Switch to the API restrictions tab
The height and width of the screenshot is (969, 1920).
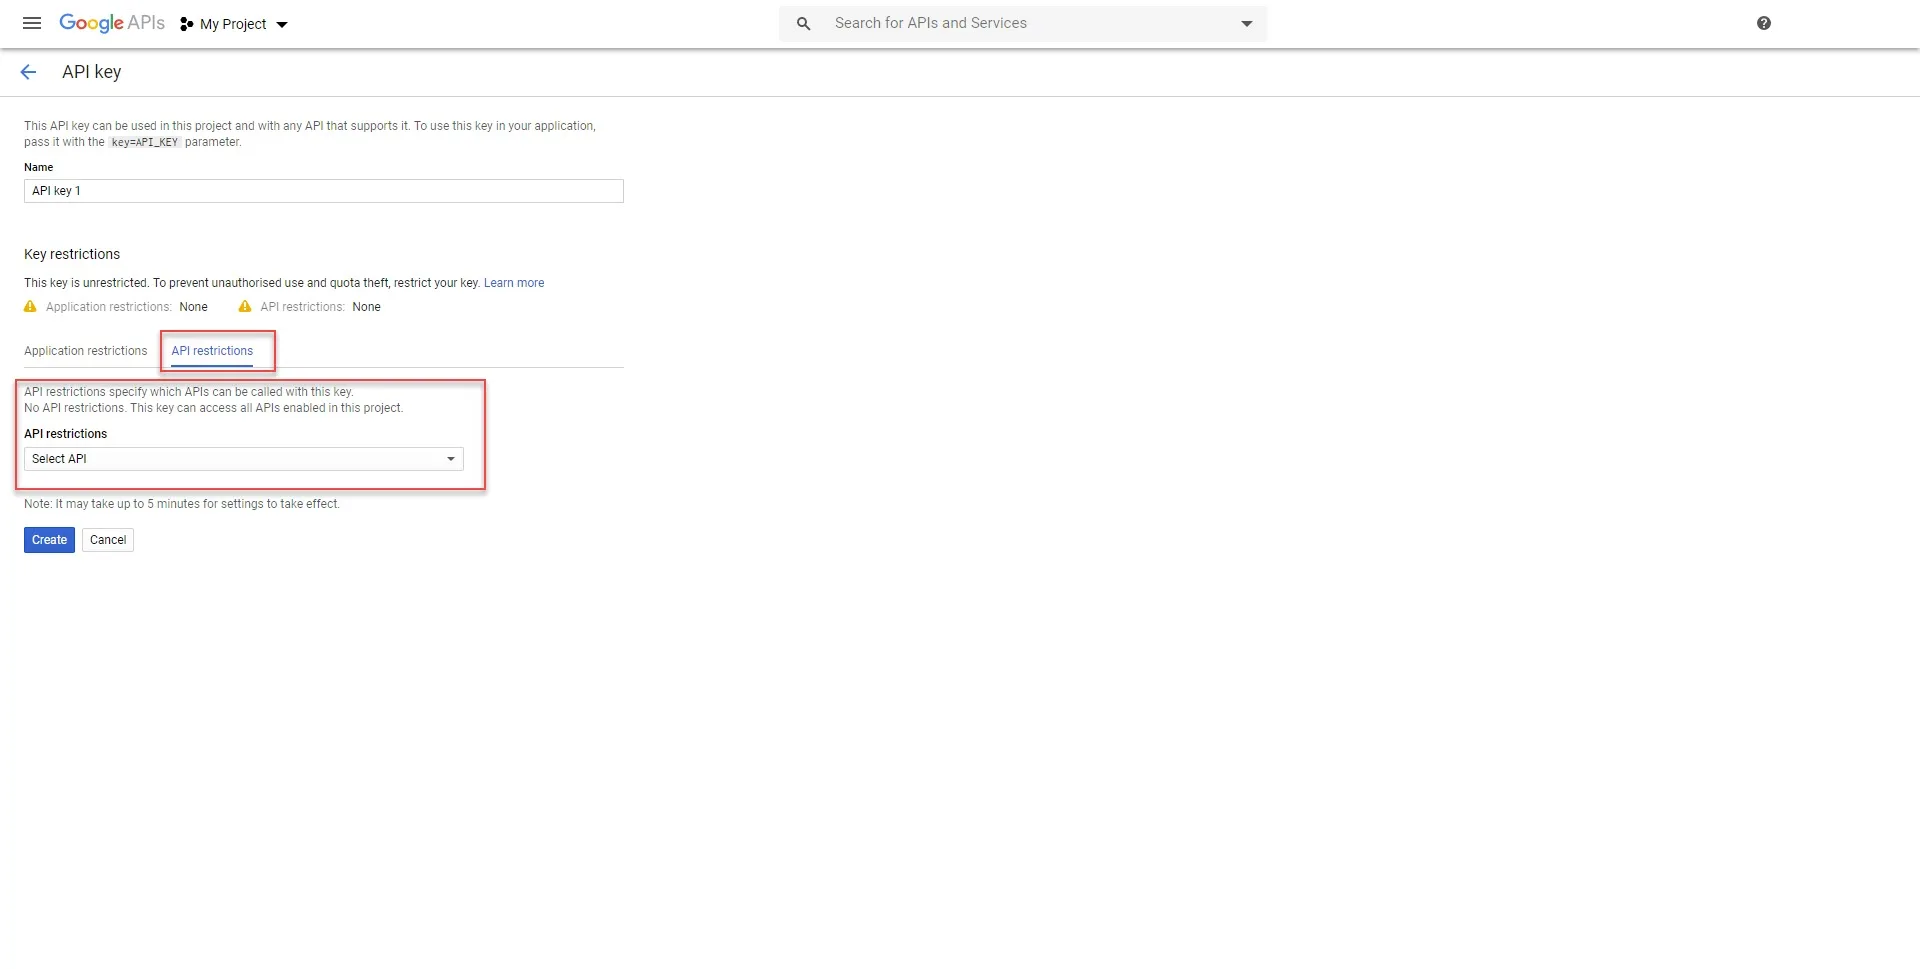[x=211, y=351]
